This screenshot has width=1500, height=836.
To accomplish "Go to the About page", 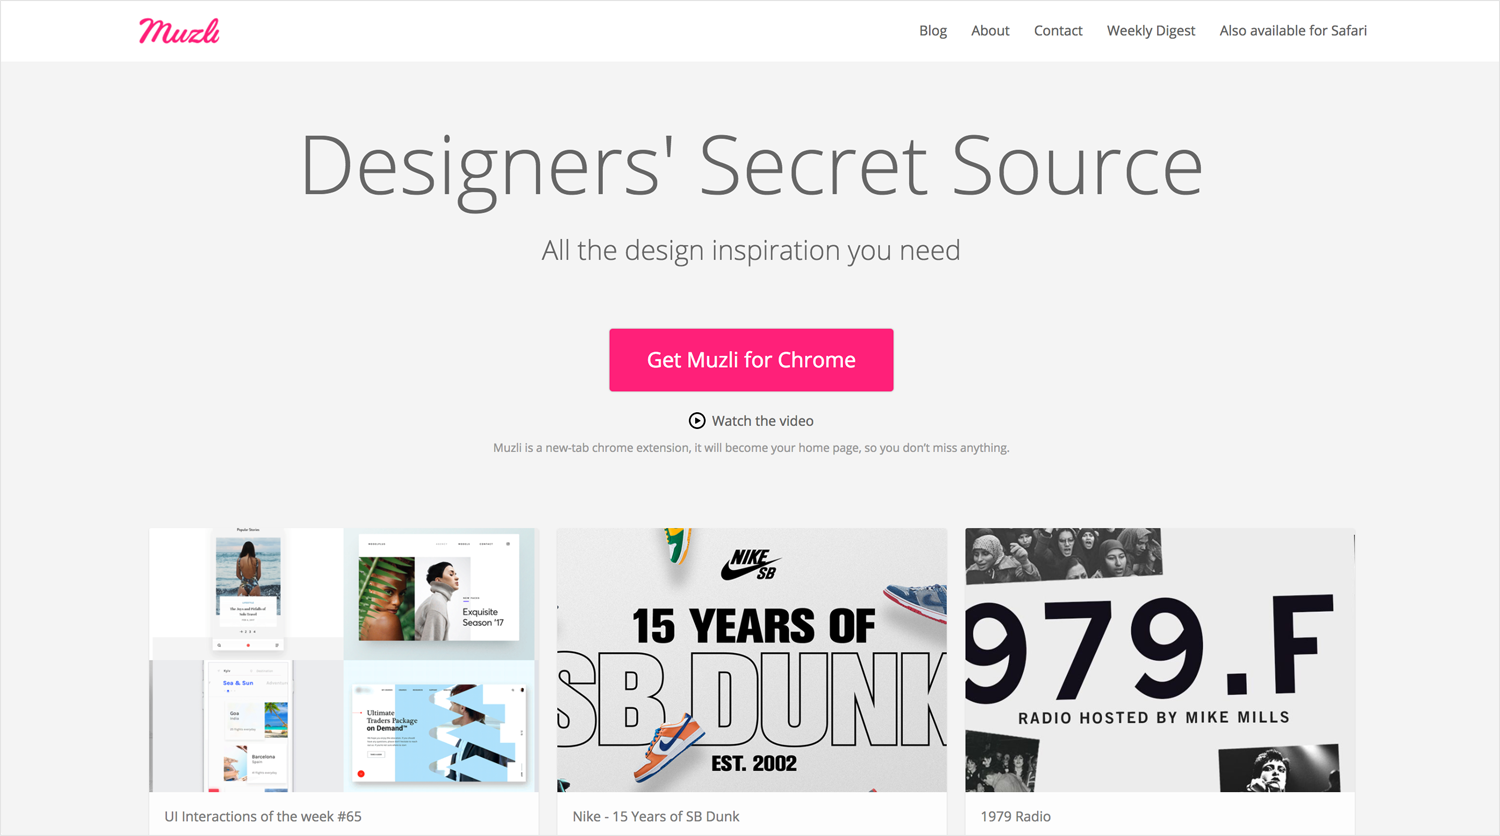I will tap(990, 31).
